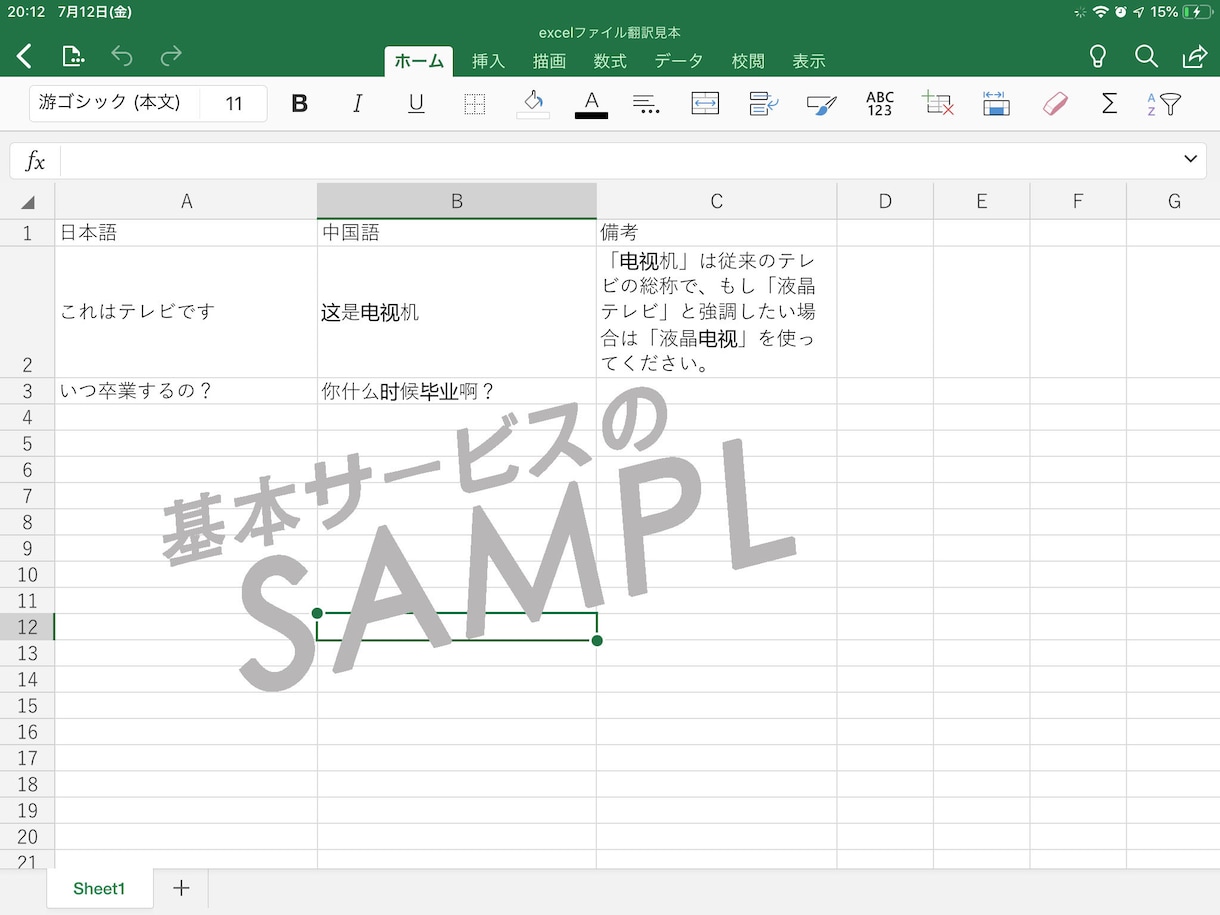This screenshot has width=1220, height=915.
Task: Switch to the 表示 tab
Action: tap(809, 61)
